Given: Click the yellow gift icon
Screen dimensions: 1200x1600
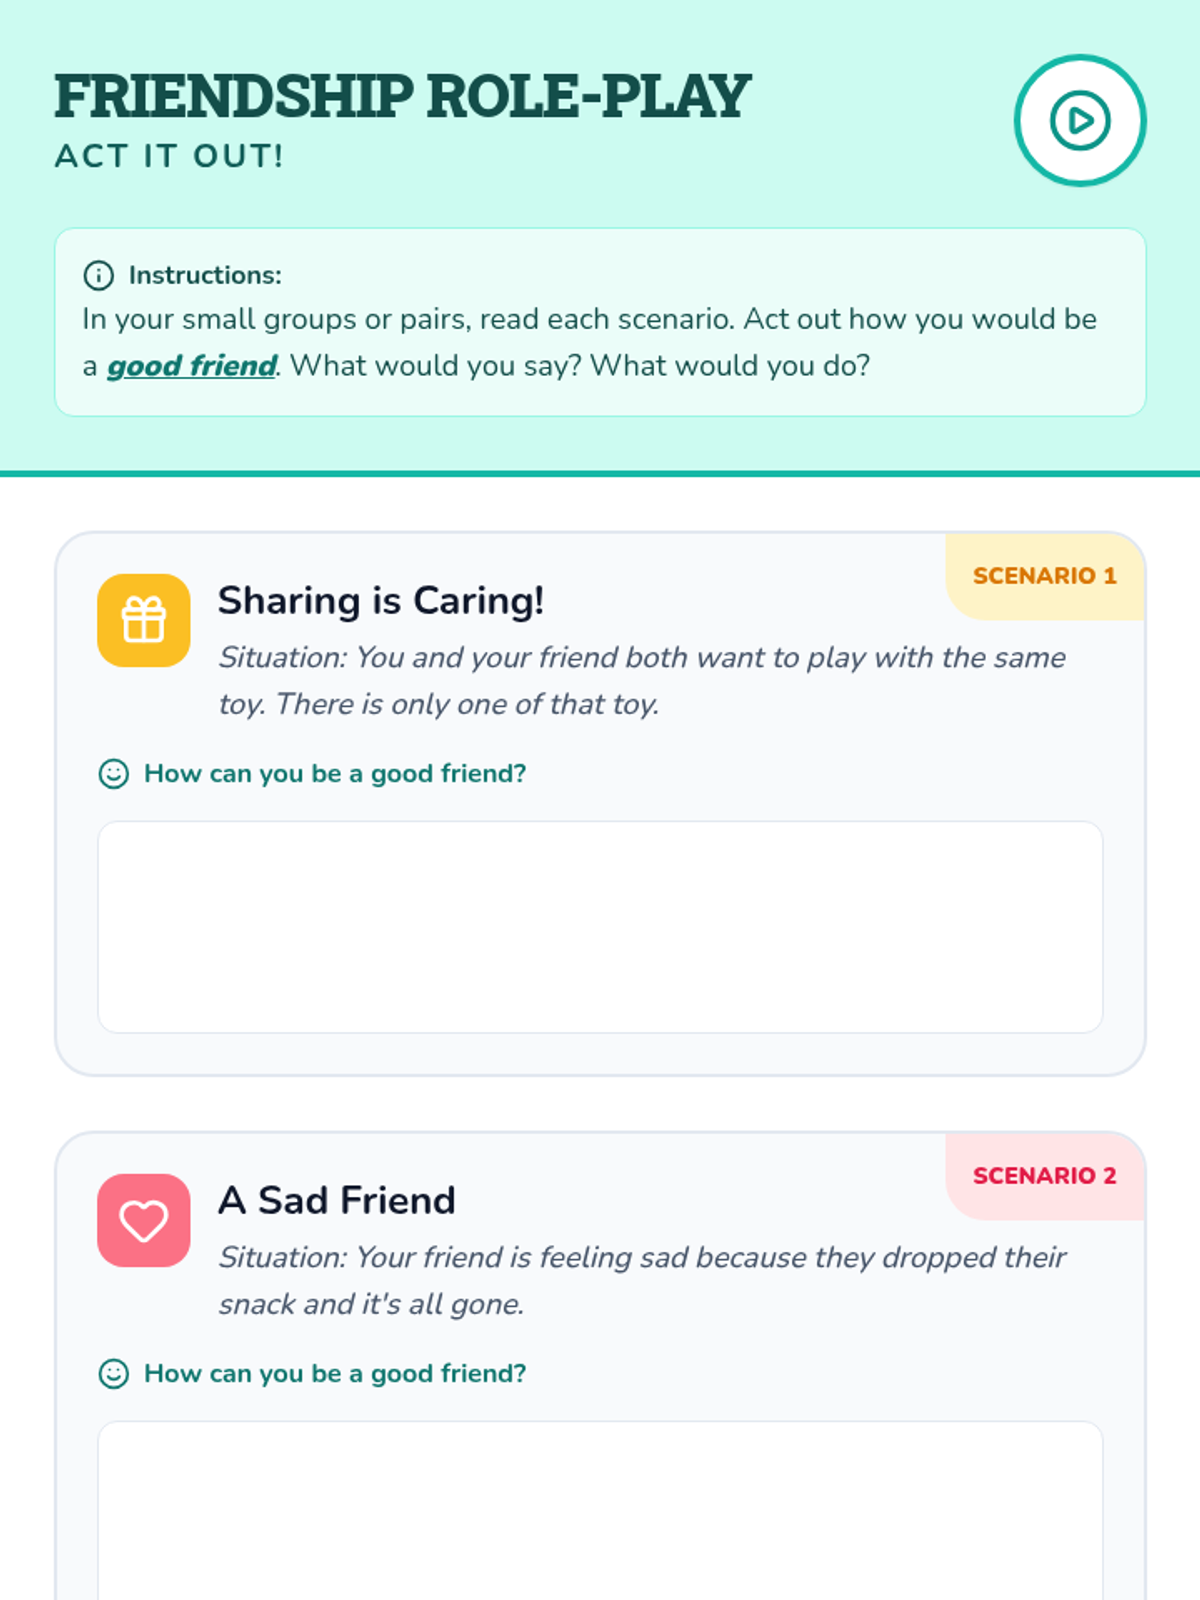Looking at the screenshot, I should pyautogui.click(x=144, y=620).
